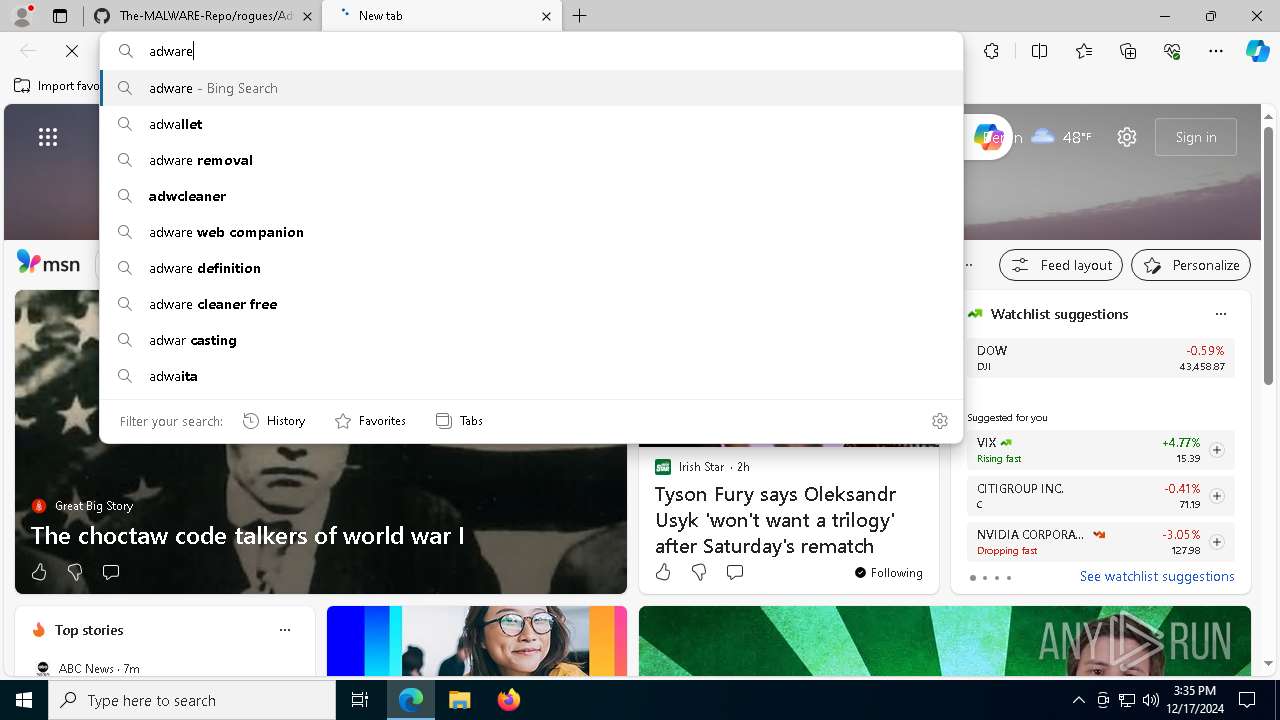This screenshot has height=720, width=1280.
Task: Open the Extensions puzzle icon
Action: pyautogui.click(x=991, y=51)
